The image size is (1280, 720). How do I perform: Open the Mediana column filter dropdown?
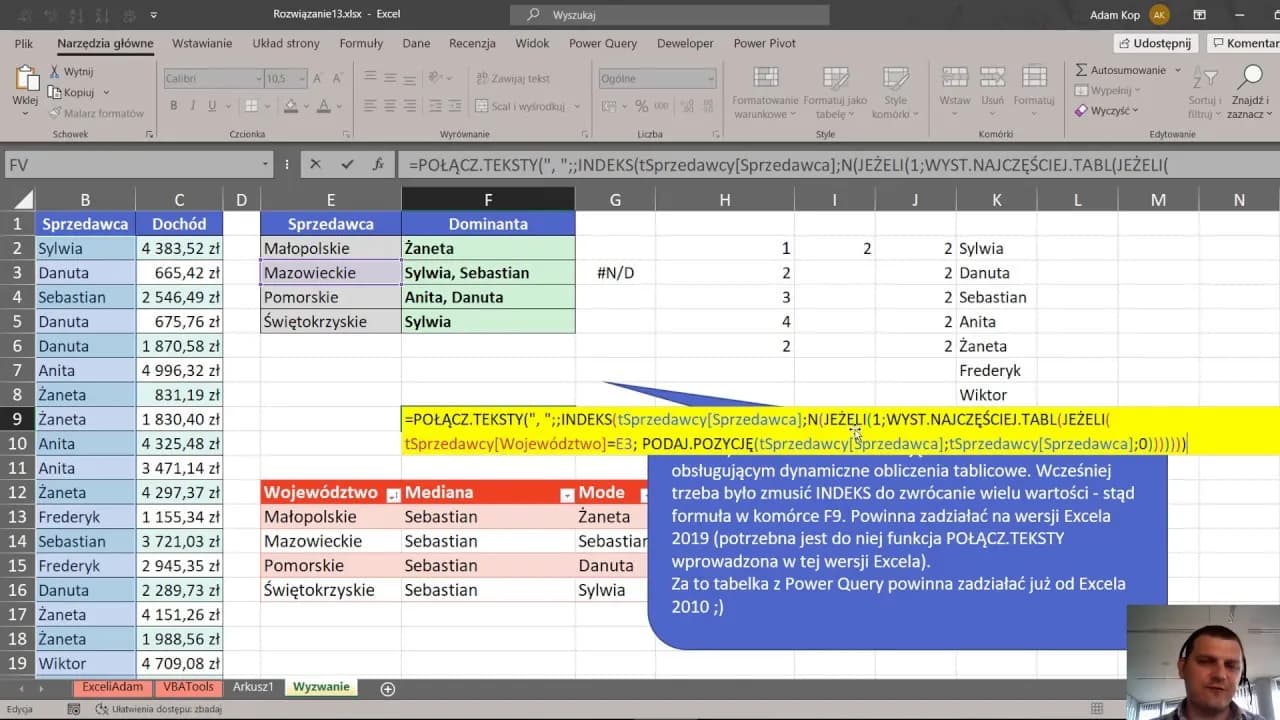click(x=567, y=494)
